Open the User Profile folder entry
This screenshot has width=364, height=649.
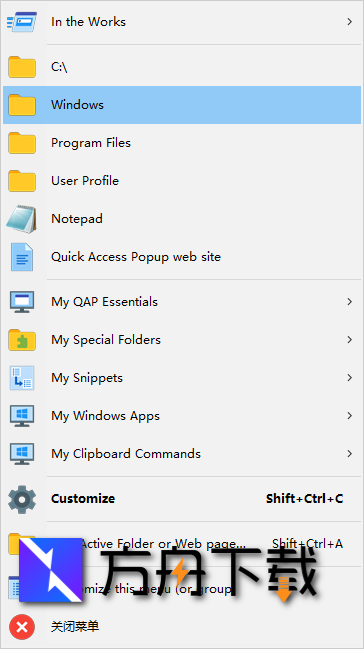(x=182, y=181)
